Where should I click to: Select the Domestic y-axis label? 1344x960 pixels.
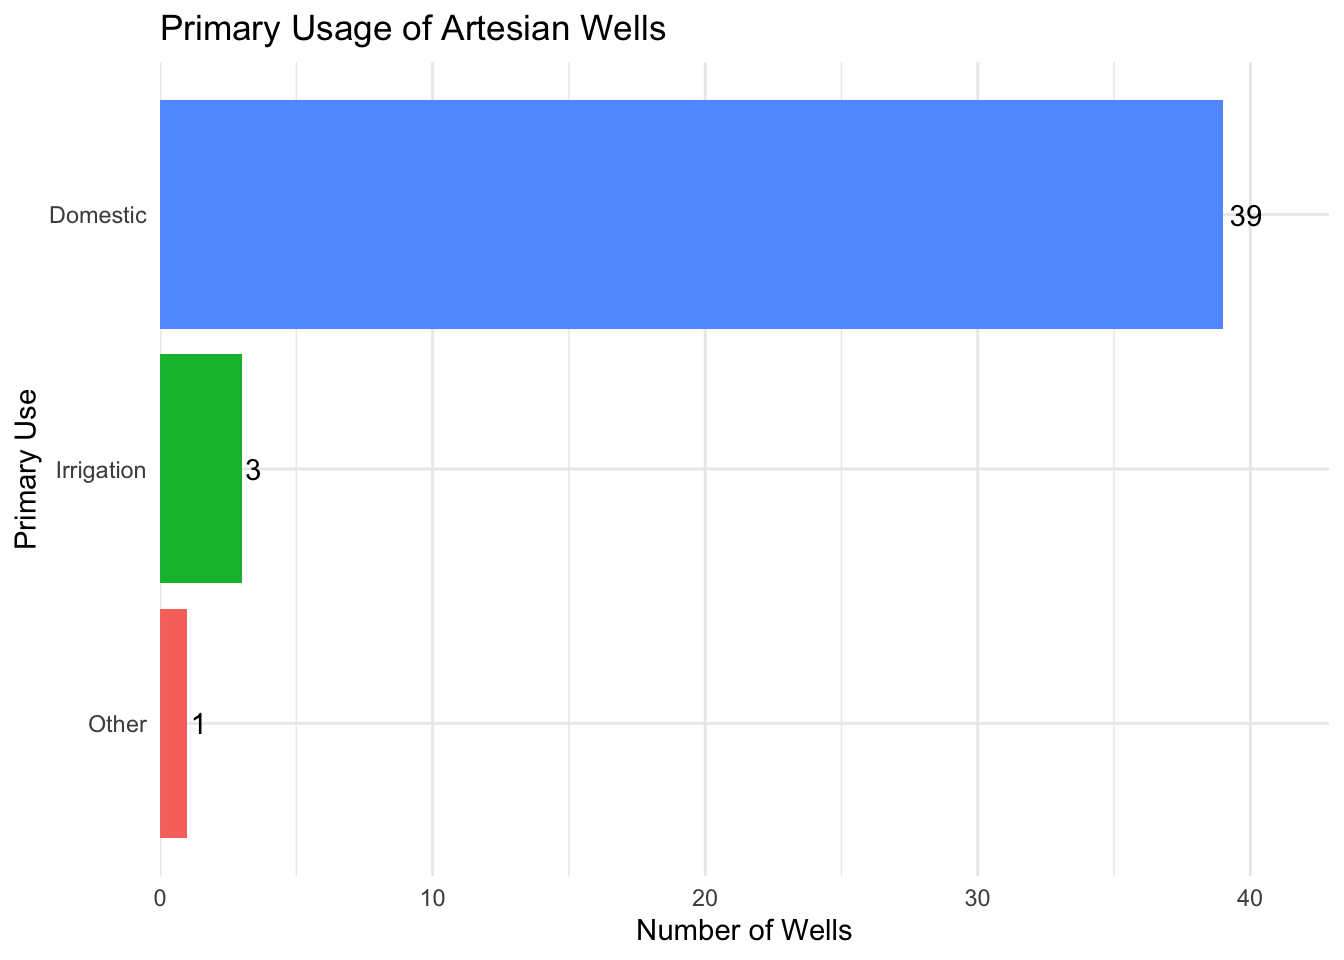98,215
